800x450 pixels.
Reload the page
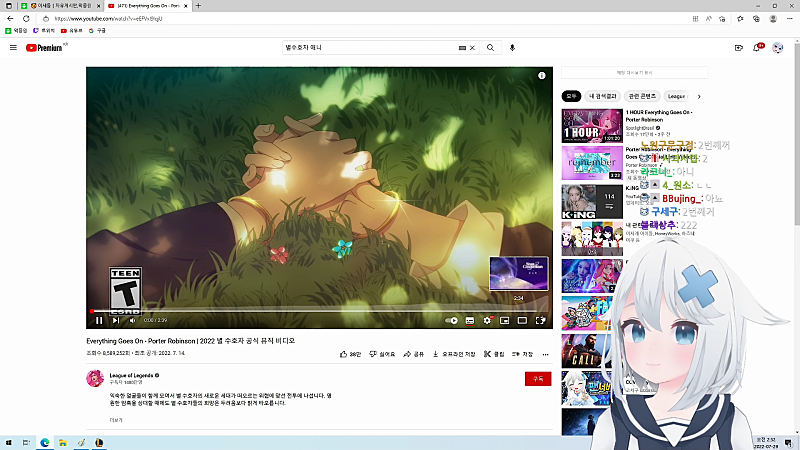click(x=26, y=18)
